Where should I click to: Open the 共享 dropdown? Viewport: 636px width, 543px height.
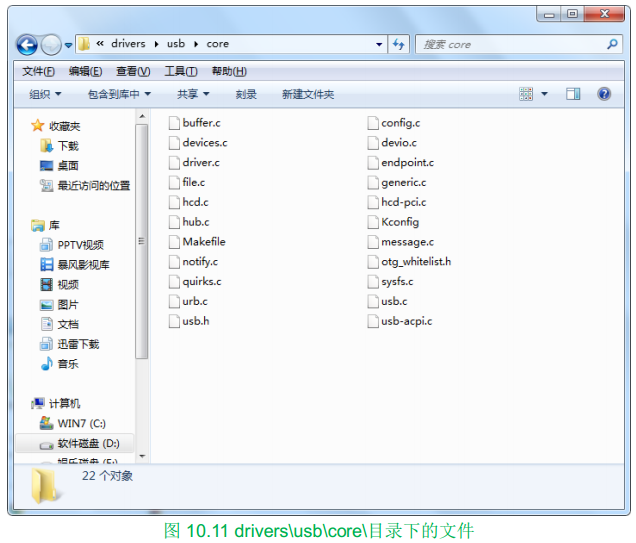[x=193, y=94]
